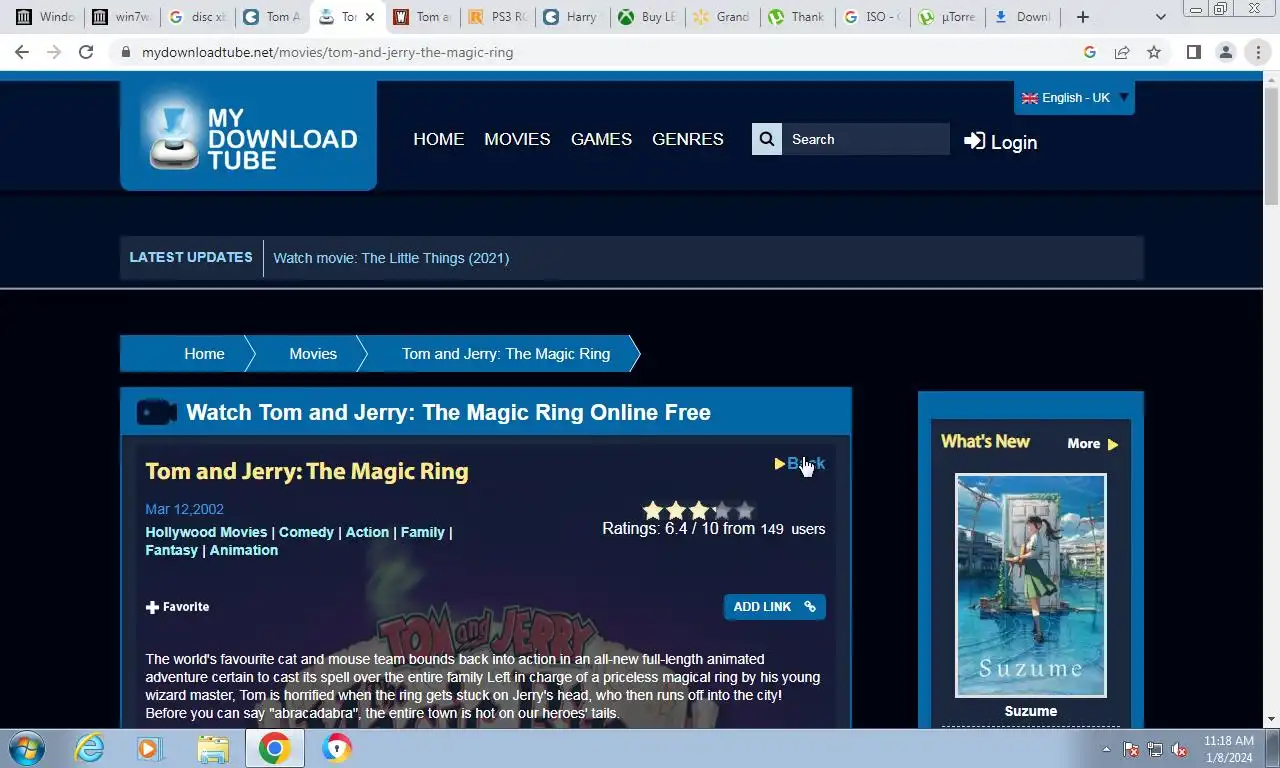The width and height of the screenshot is (1280, 768).
Task: Open Chrome three-dot menu
Action: [1258, 52]
